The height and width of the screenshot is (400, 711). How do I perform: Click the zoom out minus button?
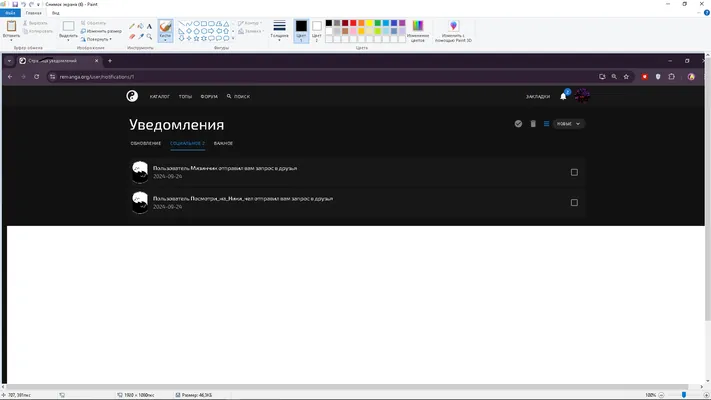point(661,395)
